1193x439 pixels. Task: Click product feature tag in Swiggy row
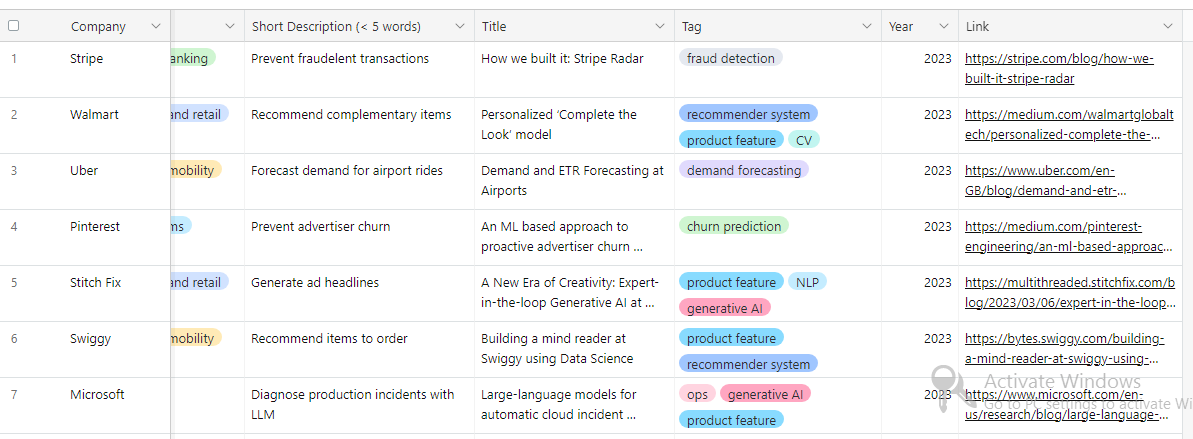point(730,338)
